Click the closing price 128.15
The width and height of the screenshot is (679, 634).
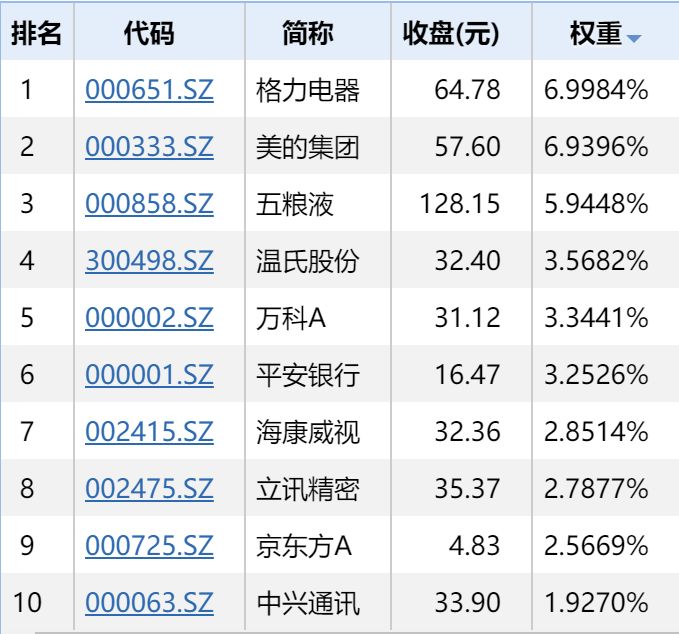[460, 204]
